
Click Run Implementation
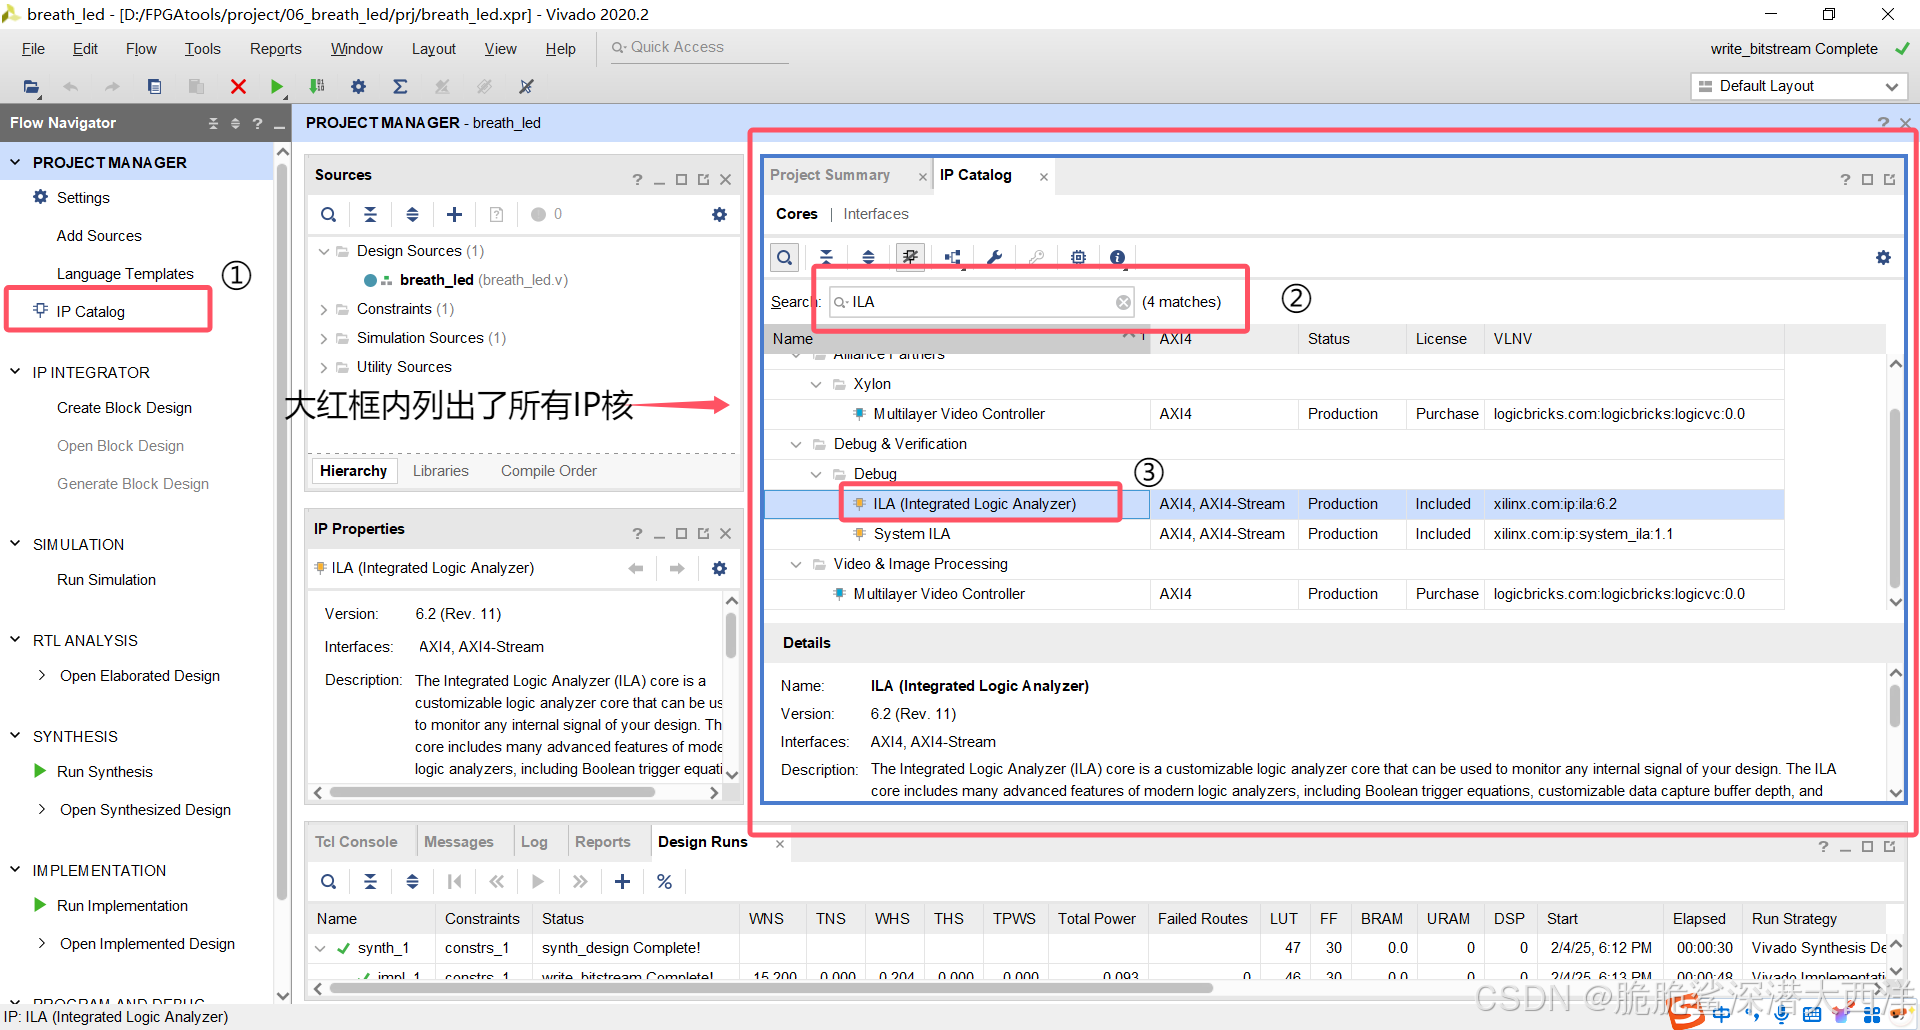(122, 906)
